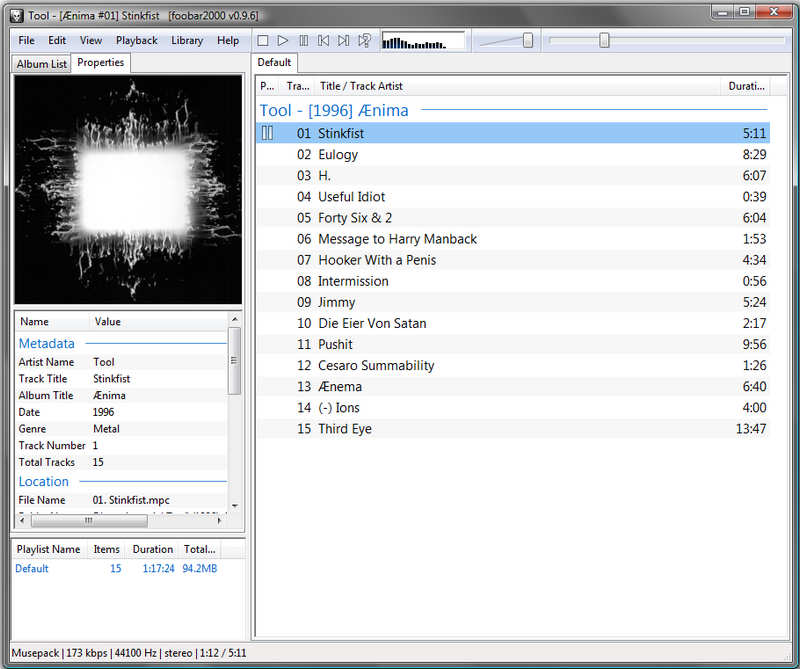The image size is (800, 669).
Task: Click the Items column header
Action: [x=107, y=550]
